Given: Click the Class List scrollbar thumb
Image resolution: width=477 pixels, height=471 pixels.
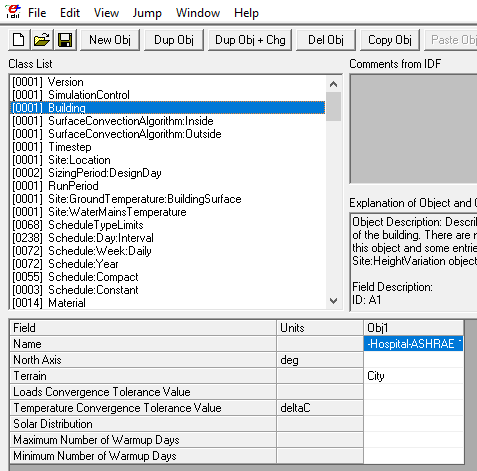Looking at the screenshot, I should coord(333,106).
